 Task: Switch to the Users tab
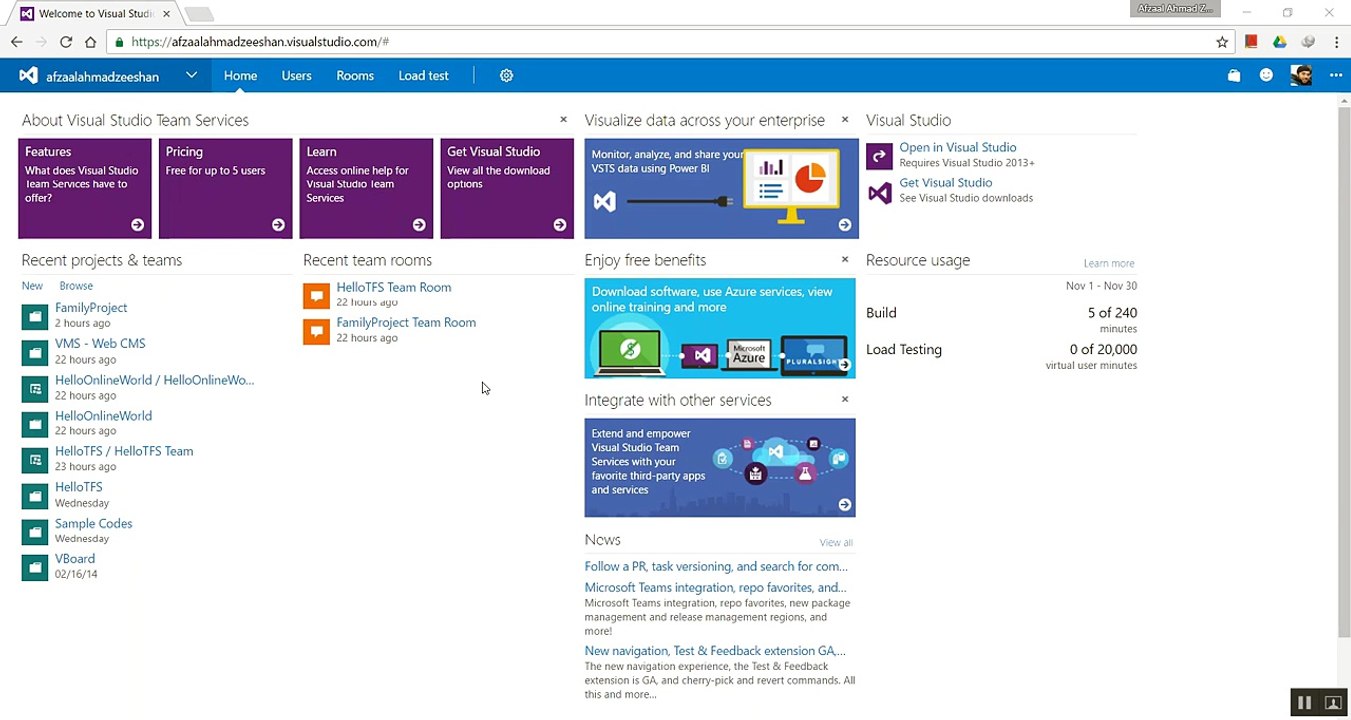click(296, 76)
